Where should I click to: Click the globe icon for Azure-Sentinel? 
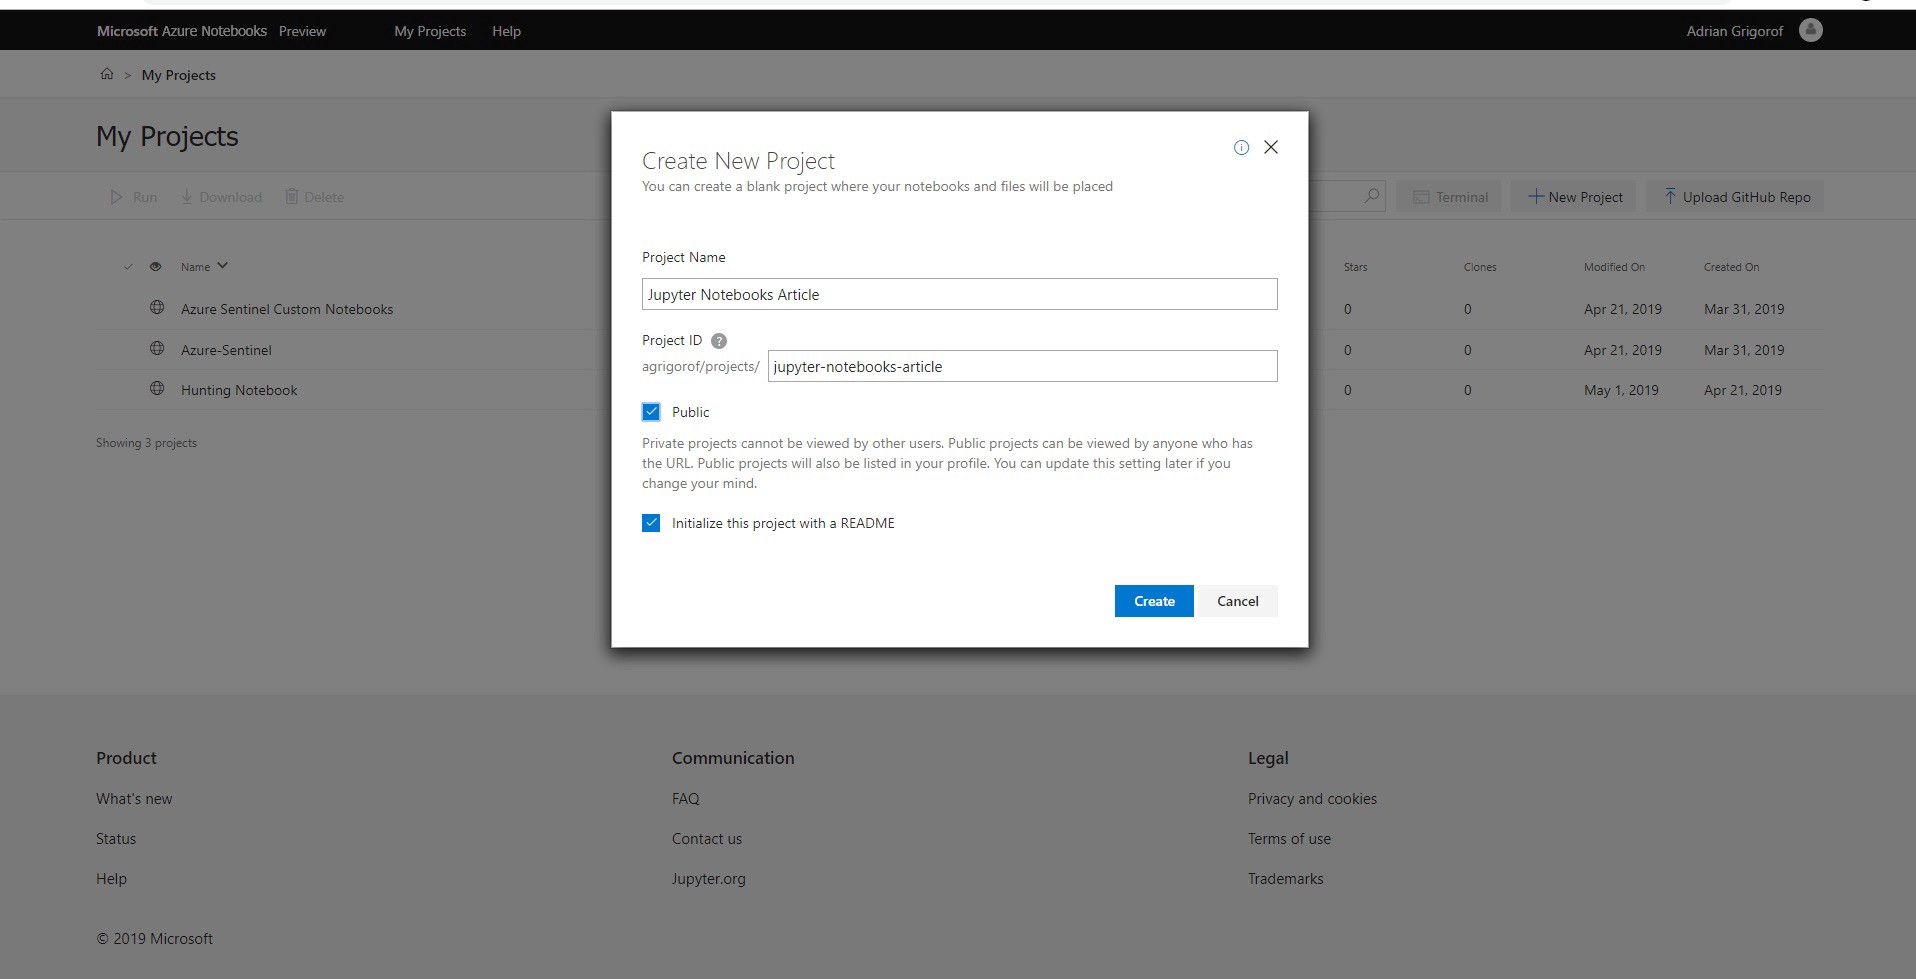[157, 349]
